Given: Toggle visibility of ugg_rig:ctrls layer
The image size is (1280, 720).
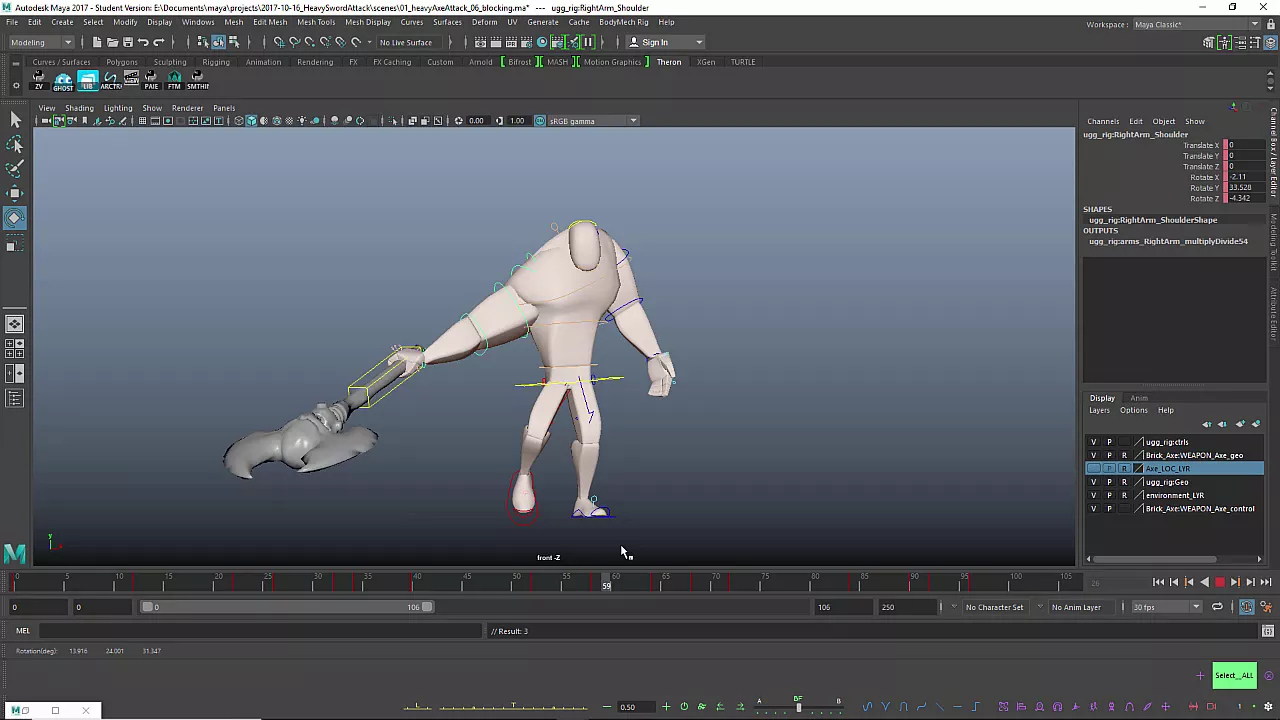Looking at the screenshot, I should [1094, 442].
